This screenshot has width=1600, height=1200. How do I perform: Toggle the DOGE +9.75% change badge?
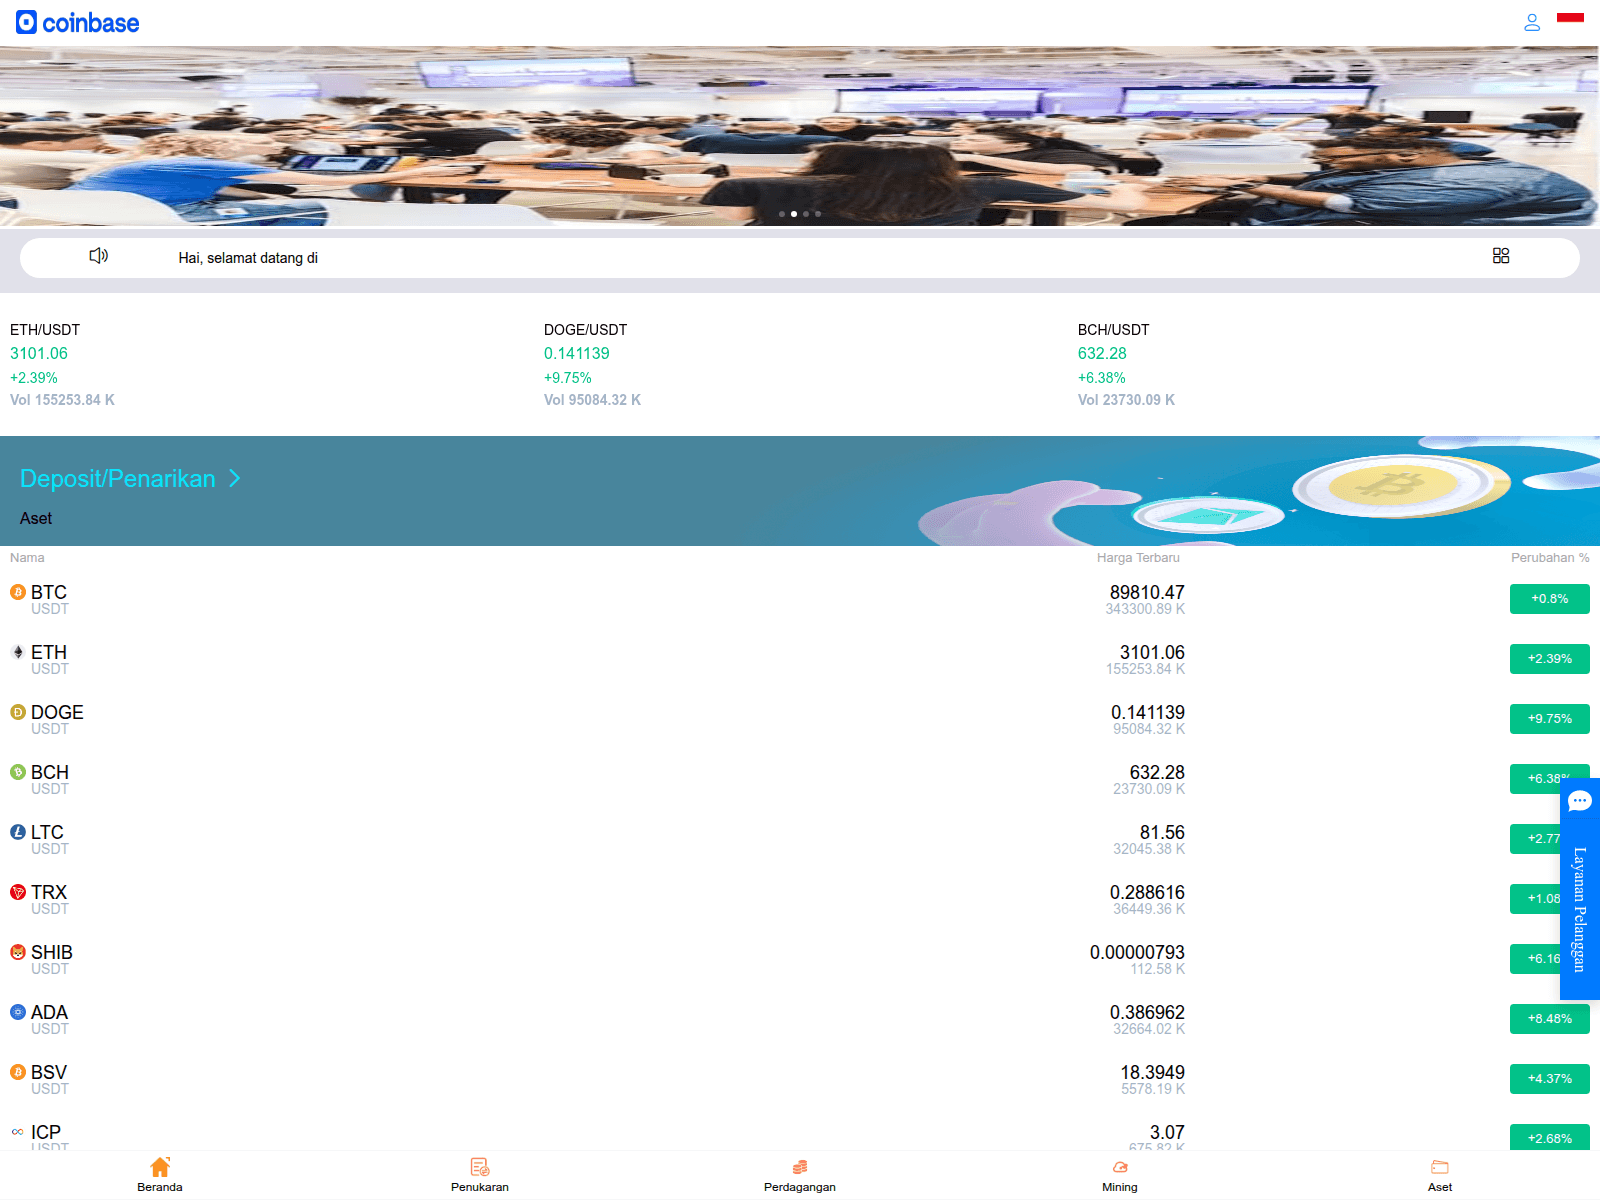[x=1549, y=718]
